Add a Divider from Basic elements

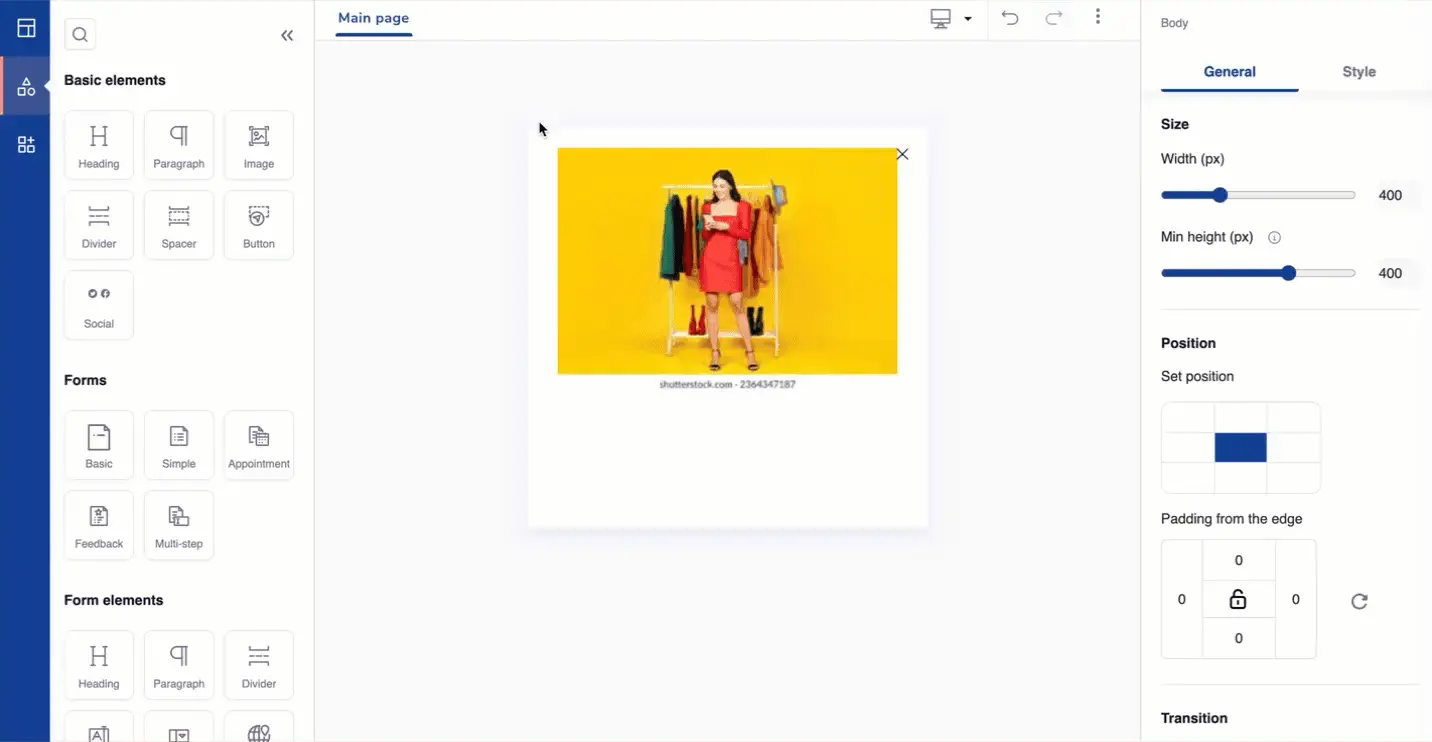tap(99, 225)
